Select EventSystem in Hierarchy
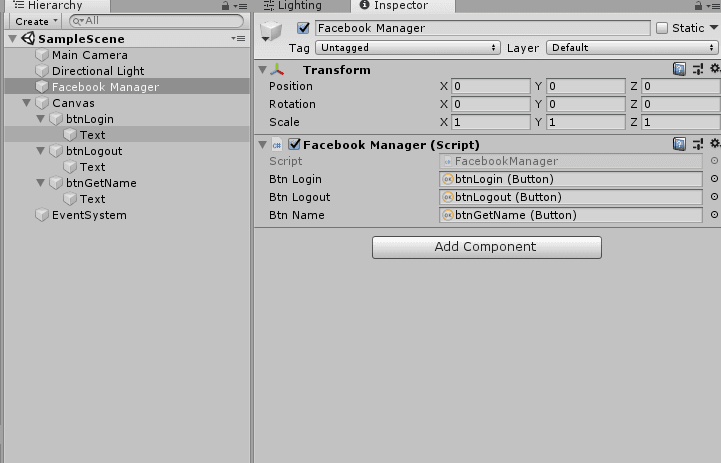This screenshot has height=463, width=721. pos(127,215)
